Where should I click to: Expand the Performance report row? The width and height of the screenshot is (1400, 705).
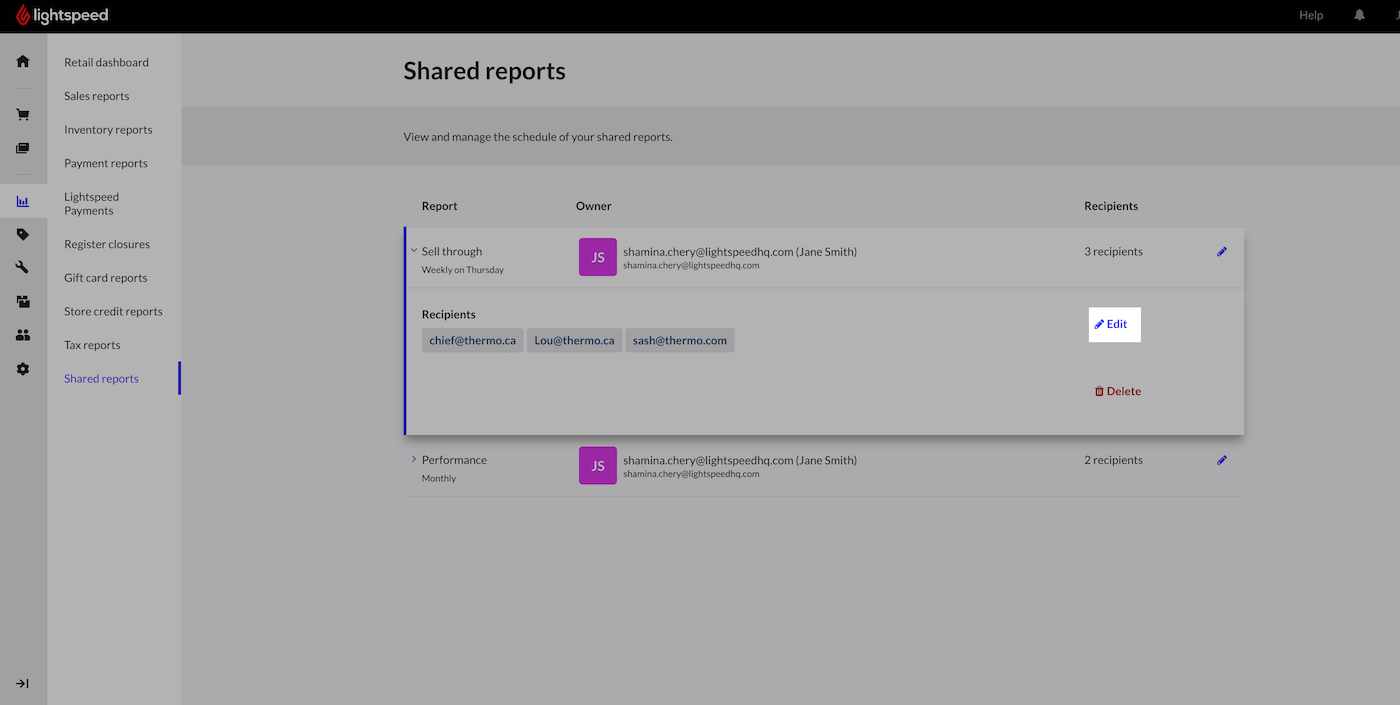414,459
